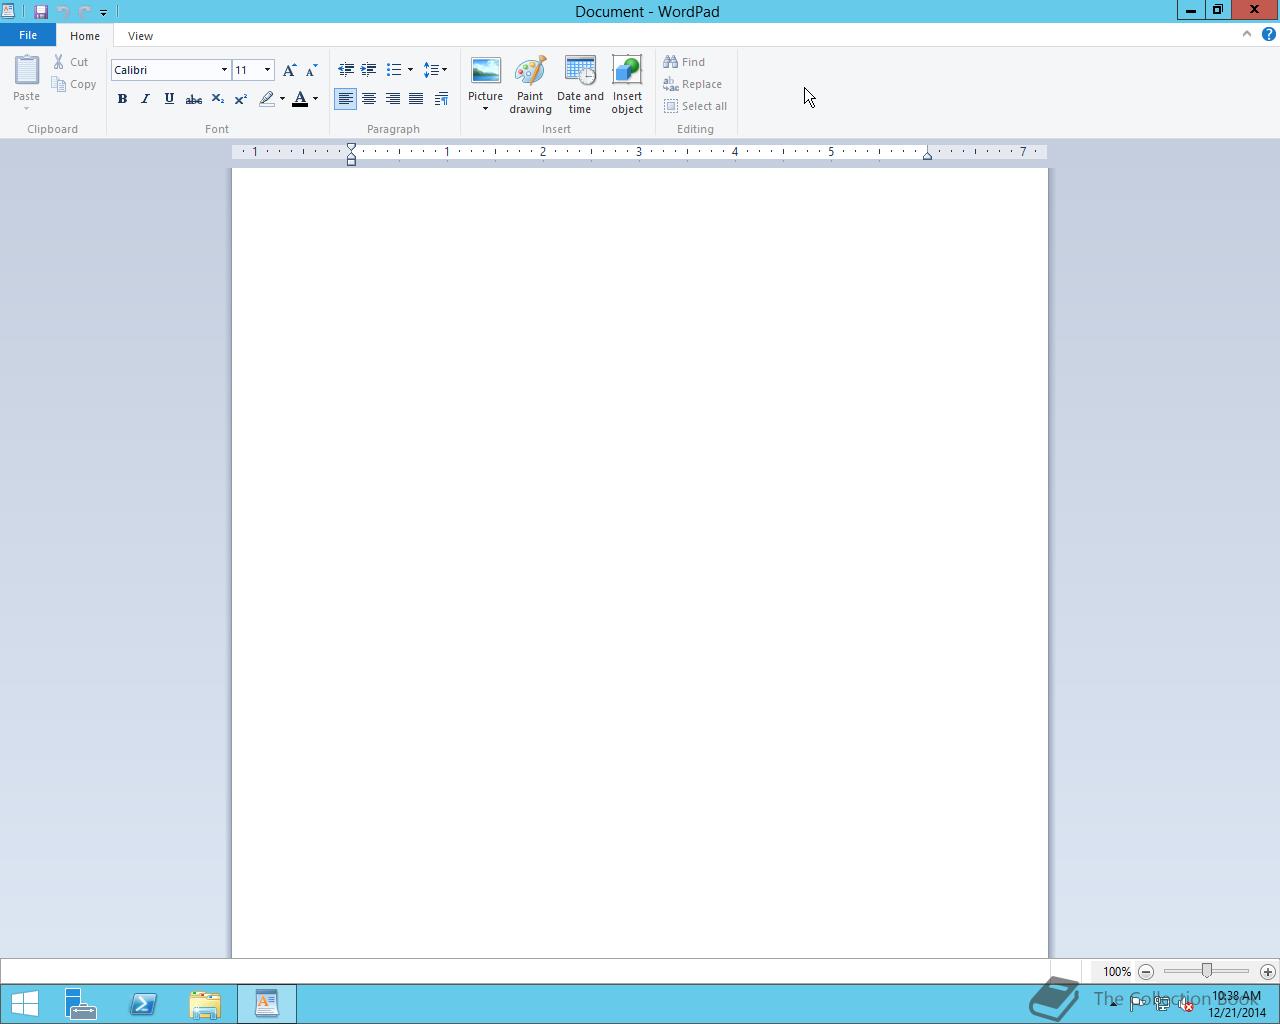Open the font size dropdown arrow

click(x=267, y=70)
